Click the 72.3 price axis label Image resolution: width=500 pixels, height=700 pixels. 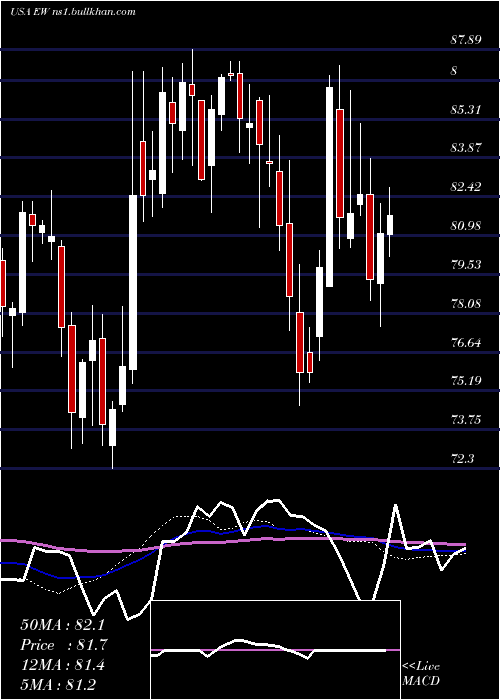coord(462,458)
